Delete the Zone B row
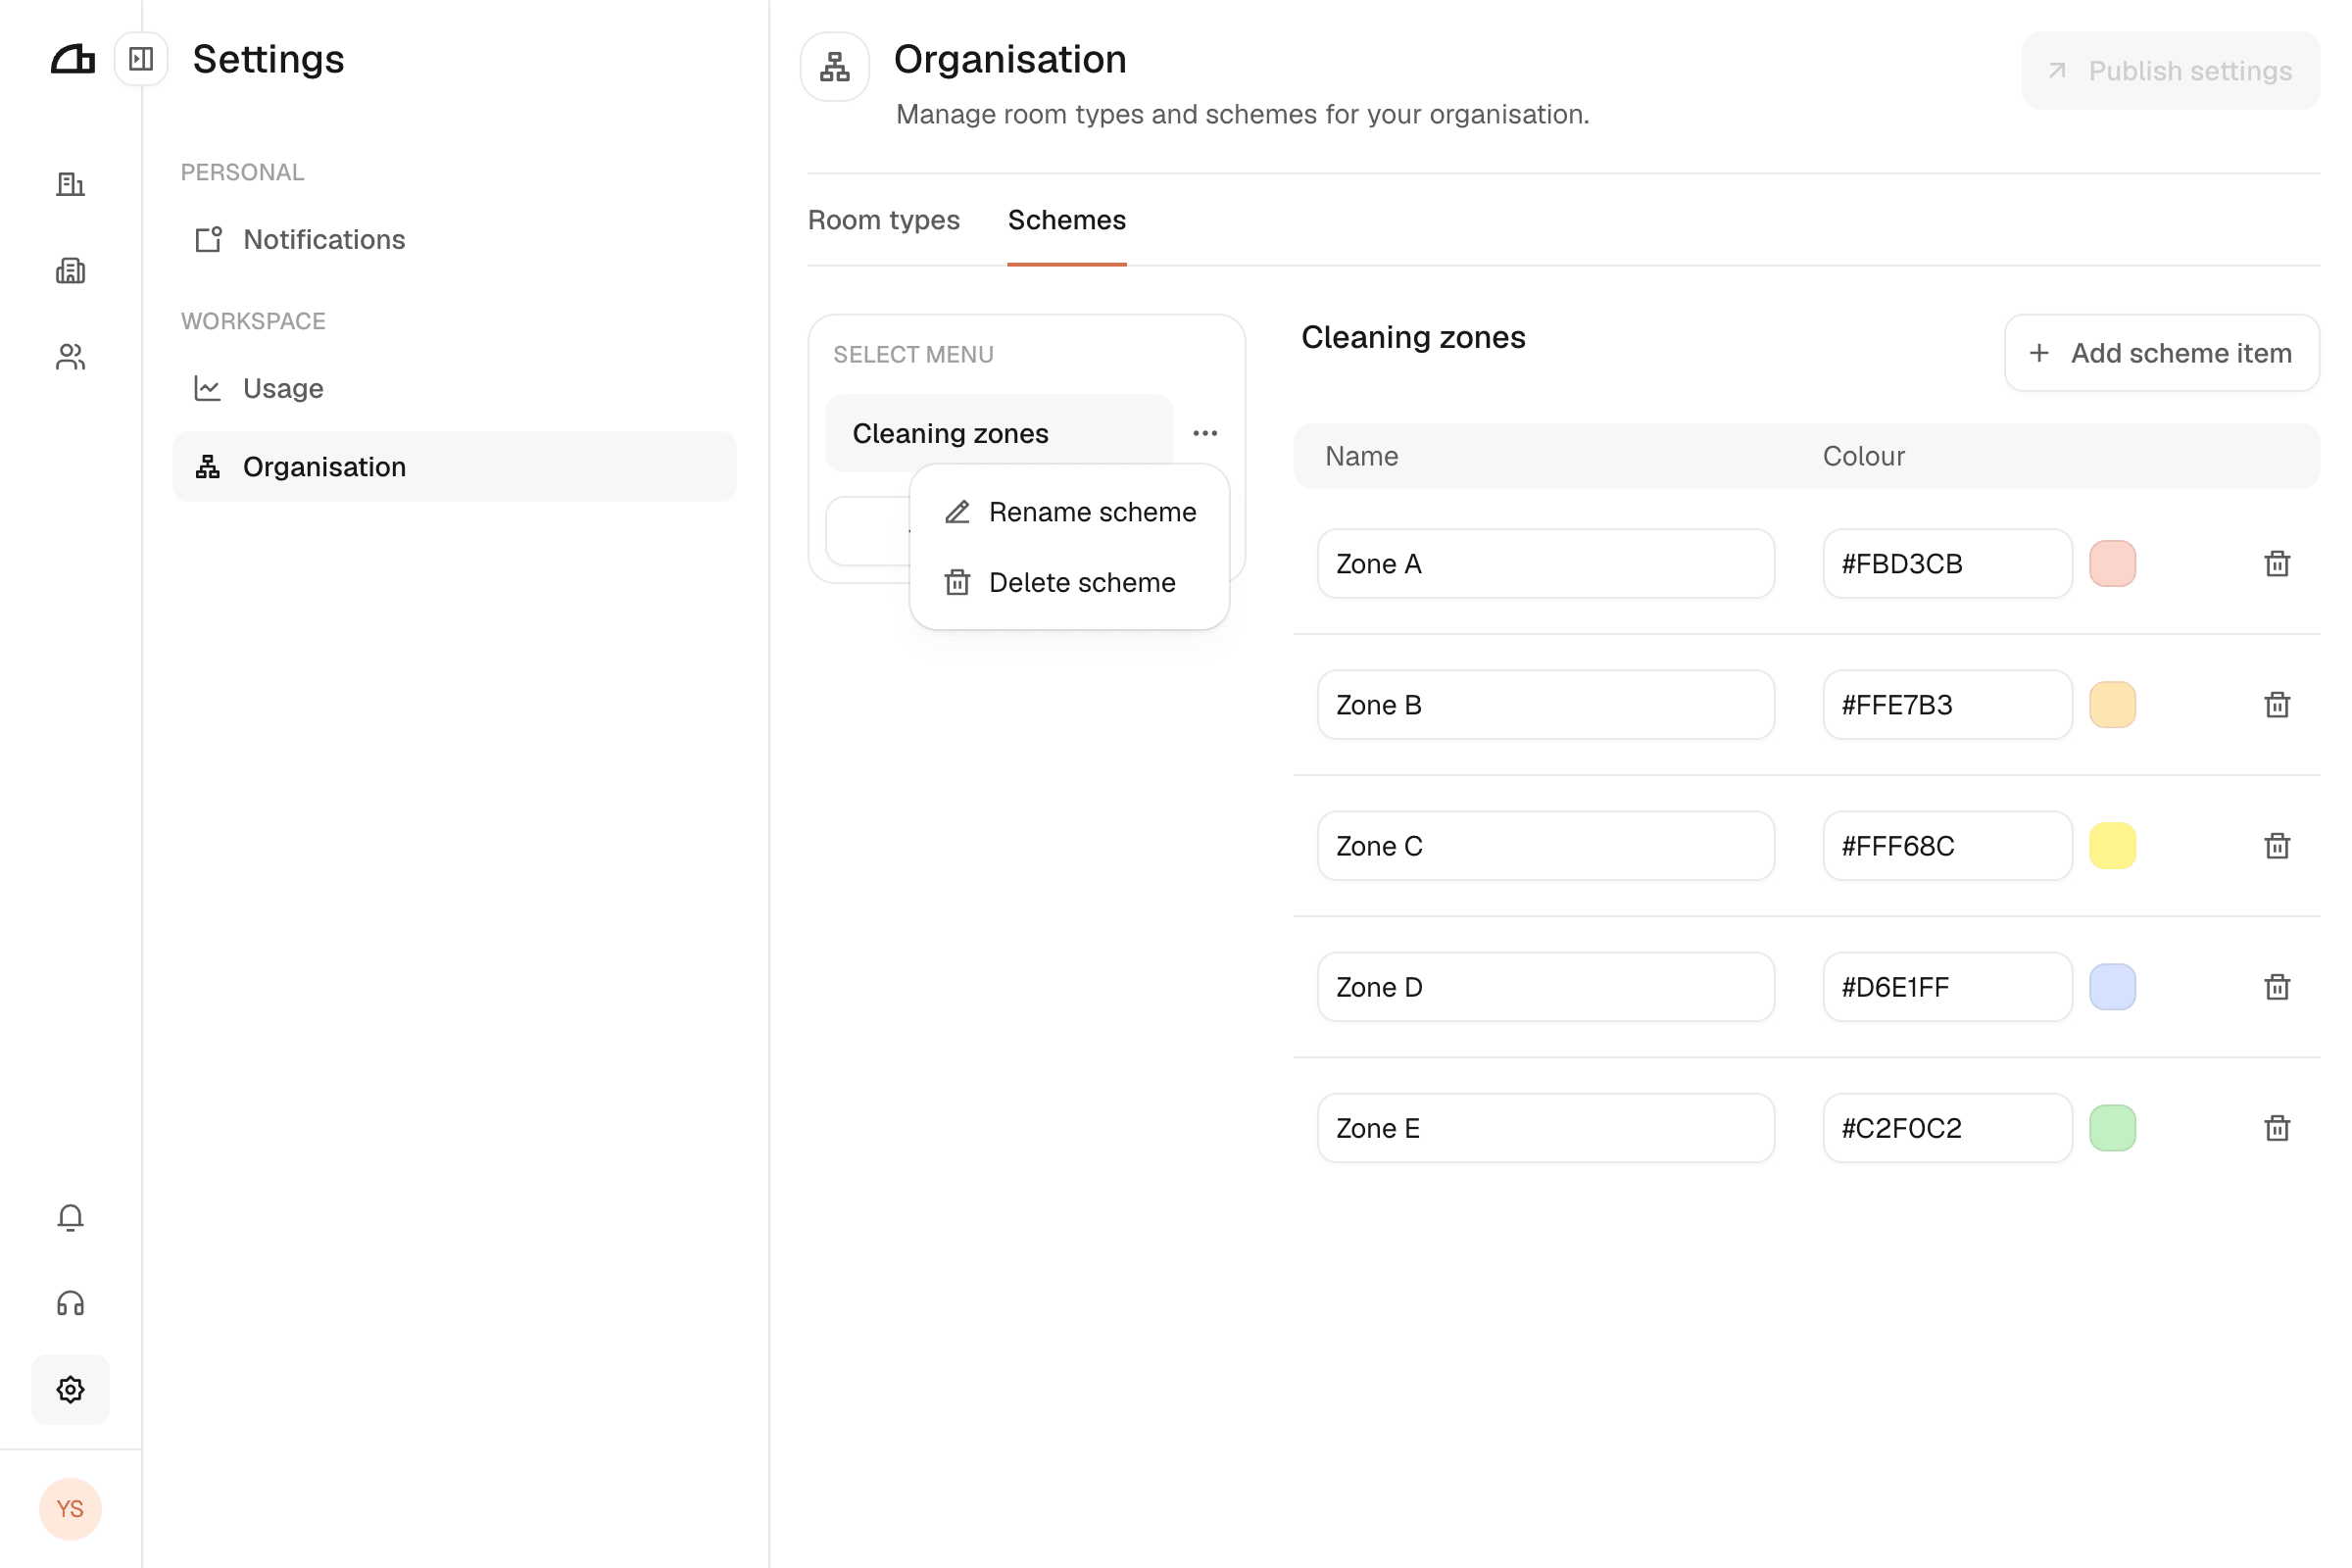Screen dimensions: 2352x1568 pos(2277,705)
